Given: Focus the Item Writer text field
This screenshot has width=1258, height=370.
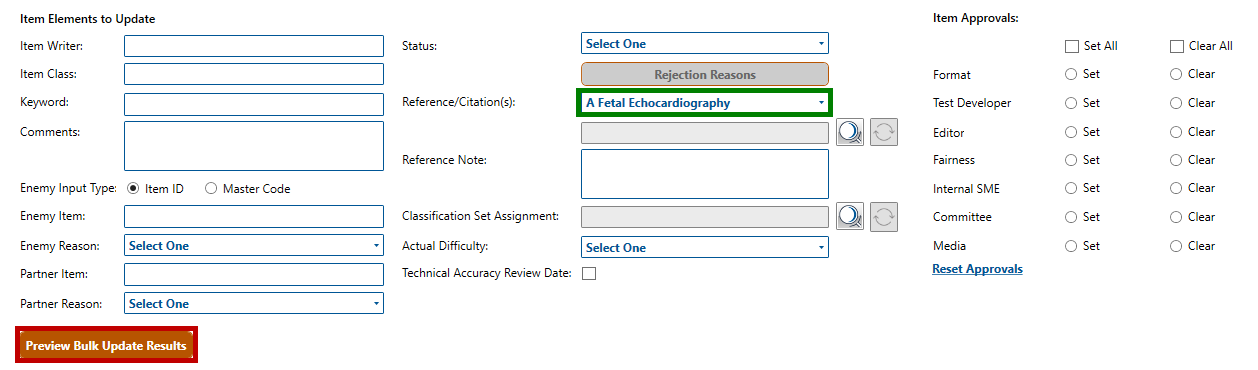Looking at the screenshot, I should point(254,46).
